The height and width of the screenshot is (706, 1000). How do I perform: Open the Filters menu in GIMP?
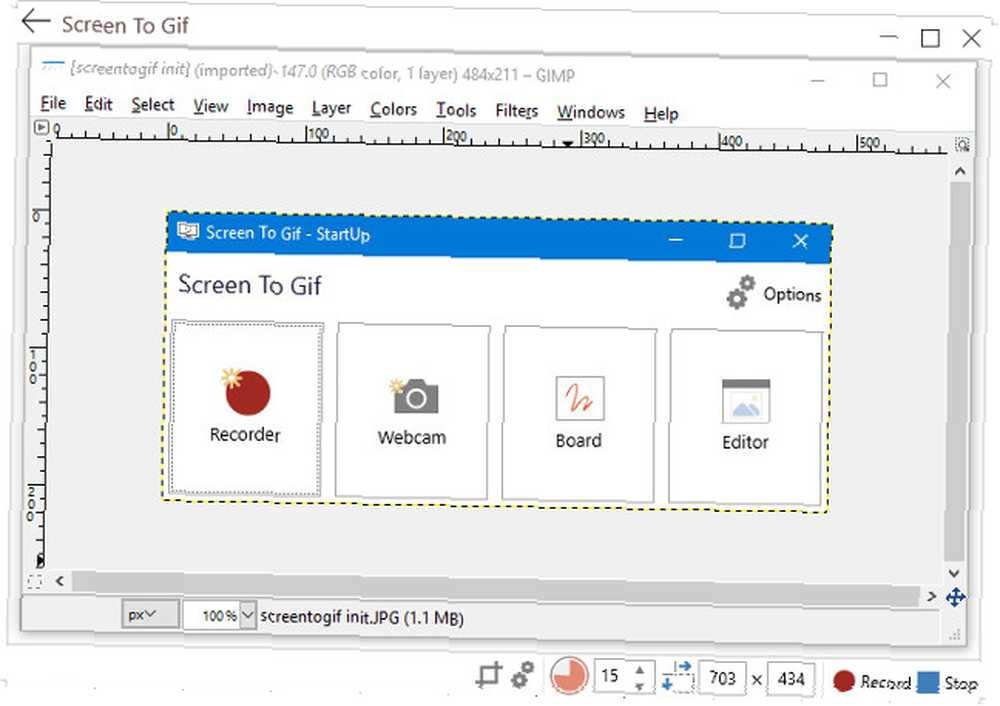click(517, 112)
